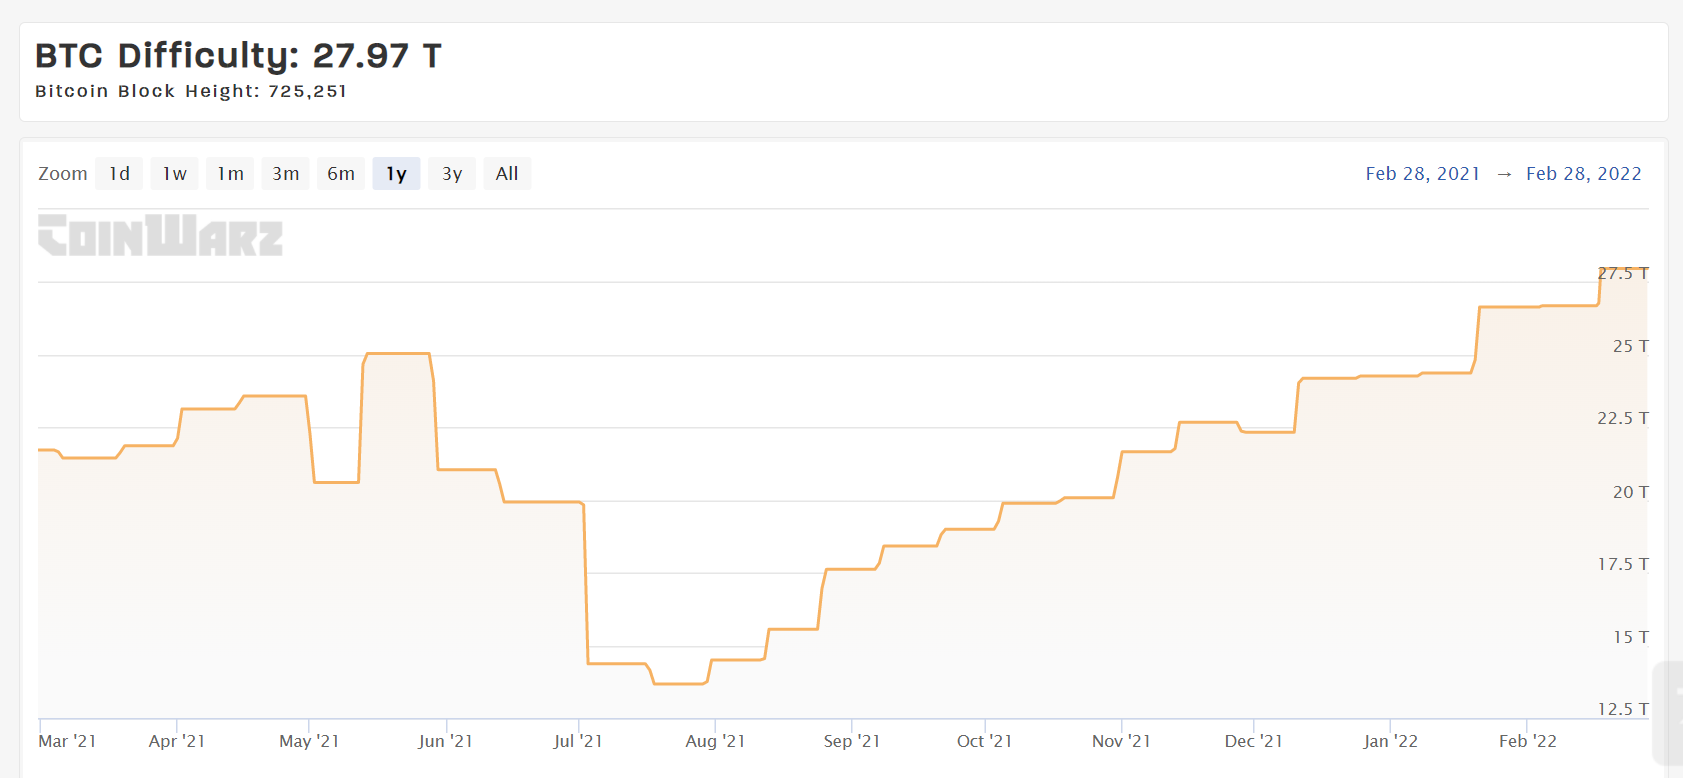The height and width of the screenshot is (778, 1683).
Task: Edit the Feb 28, 2021 start date
Action: click(x=1422, y=174)
